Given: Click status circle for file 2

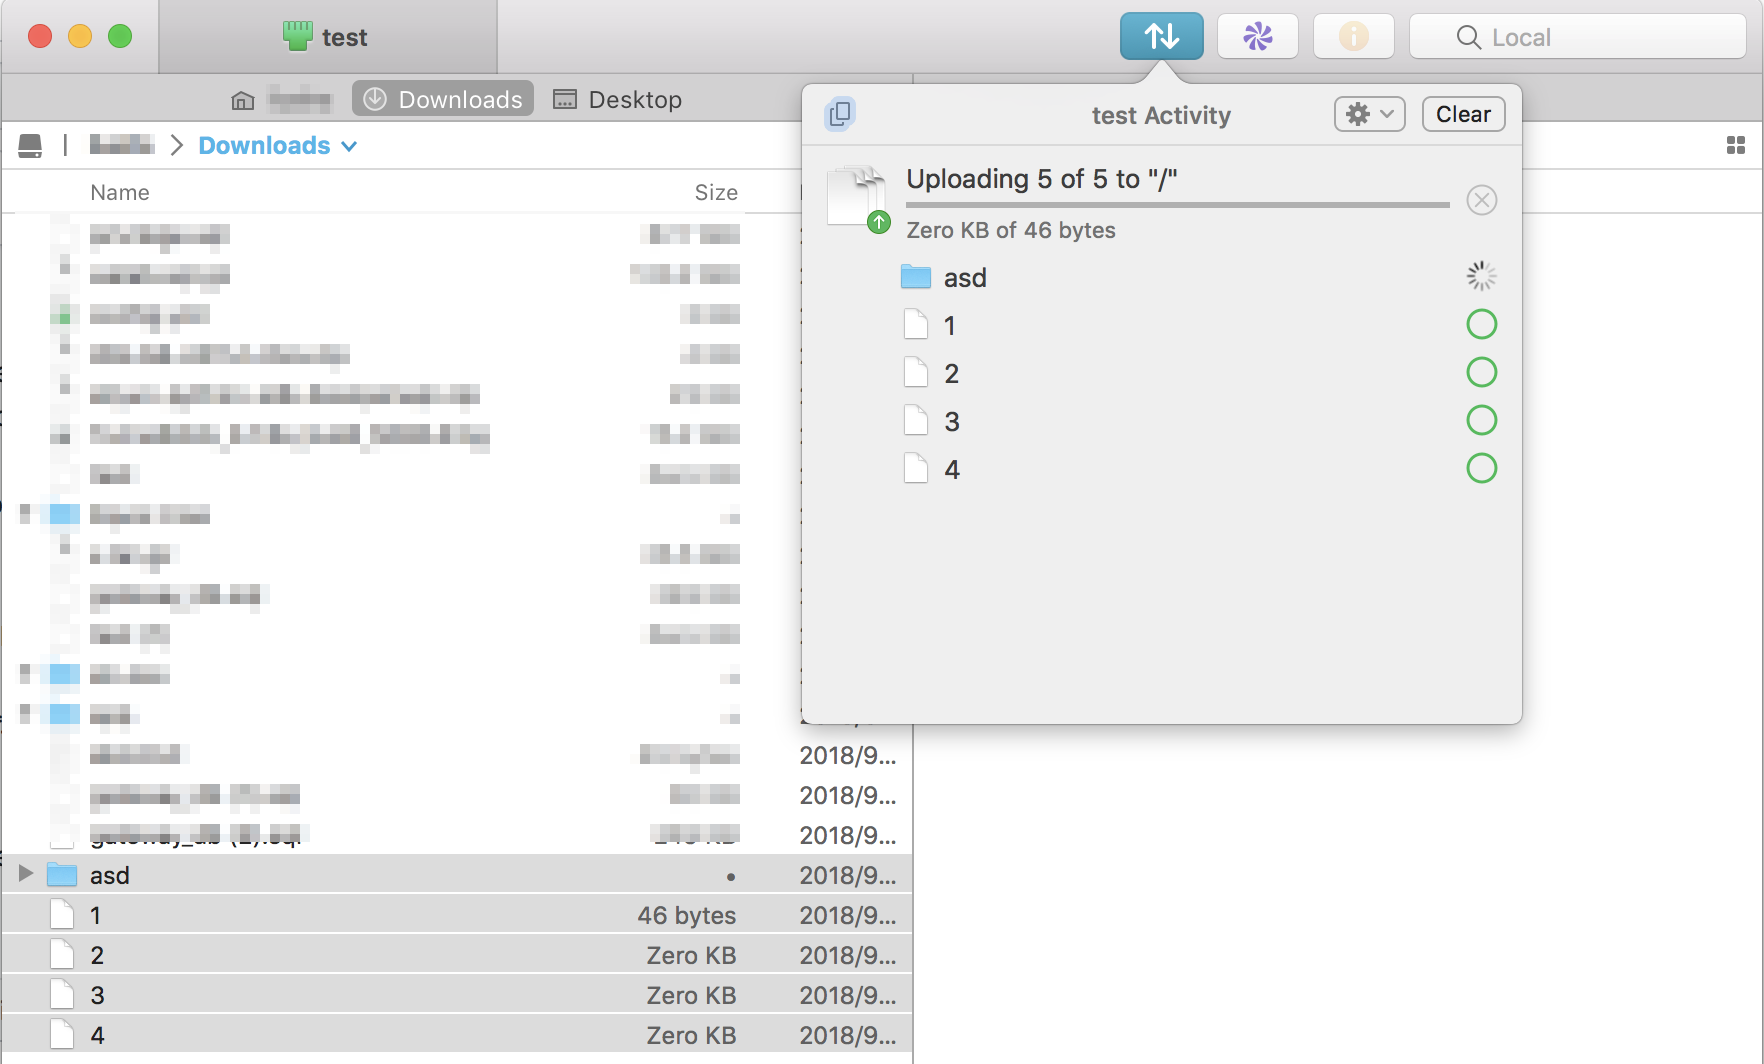Looking at the screenshot, I should (1481, 372).
